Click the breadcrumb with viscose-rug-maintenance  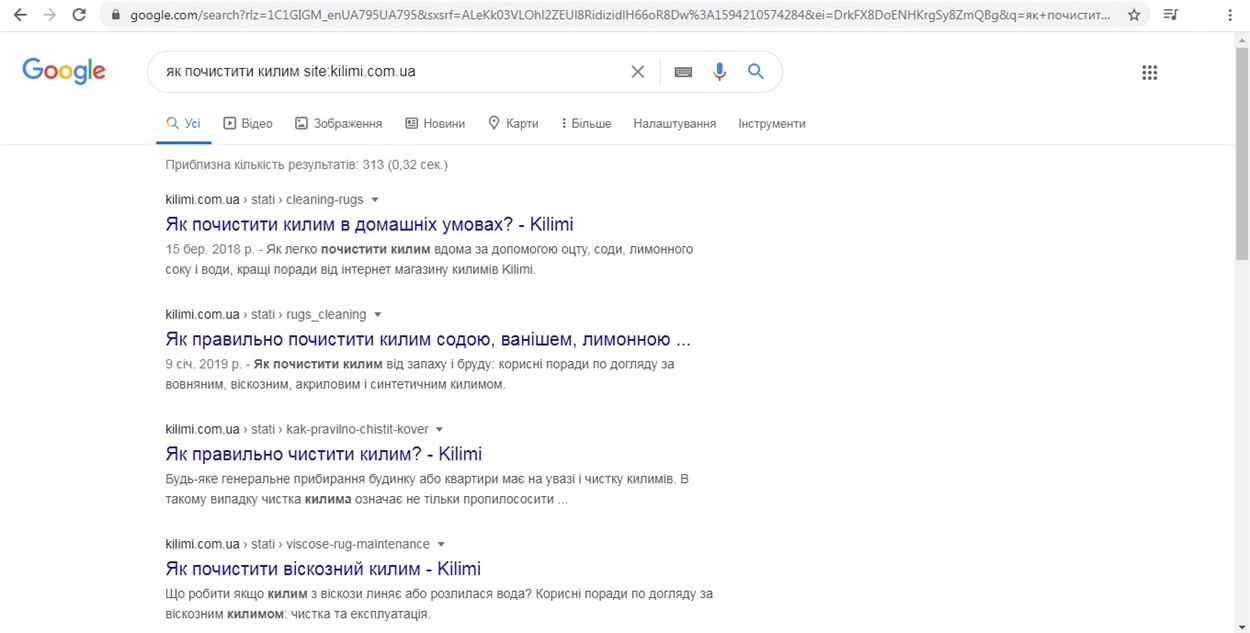click(x=297, y=545)
